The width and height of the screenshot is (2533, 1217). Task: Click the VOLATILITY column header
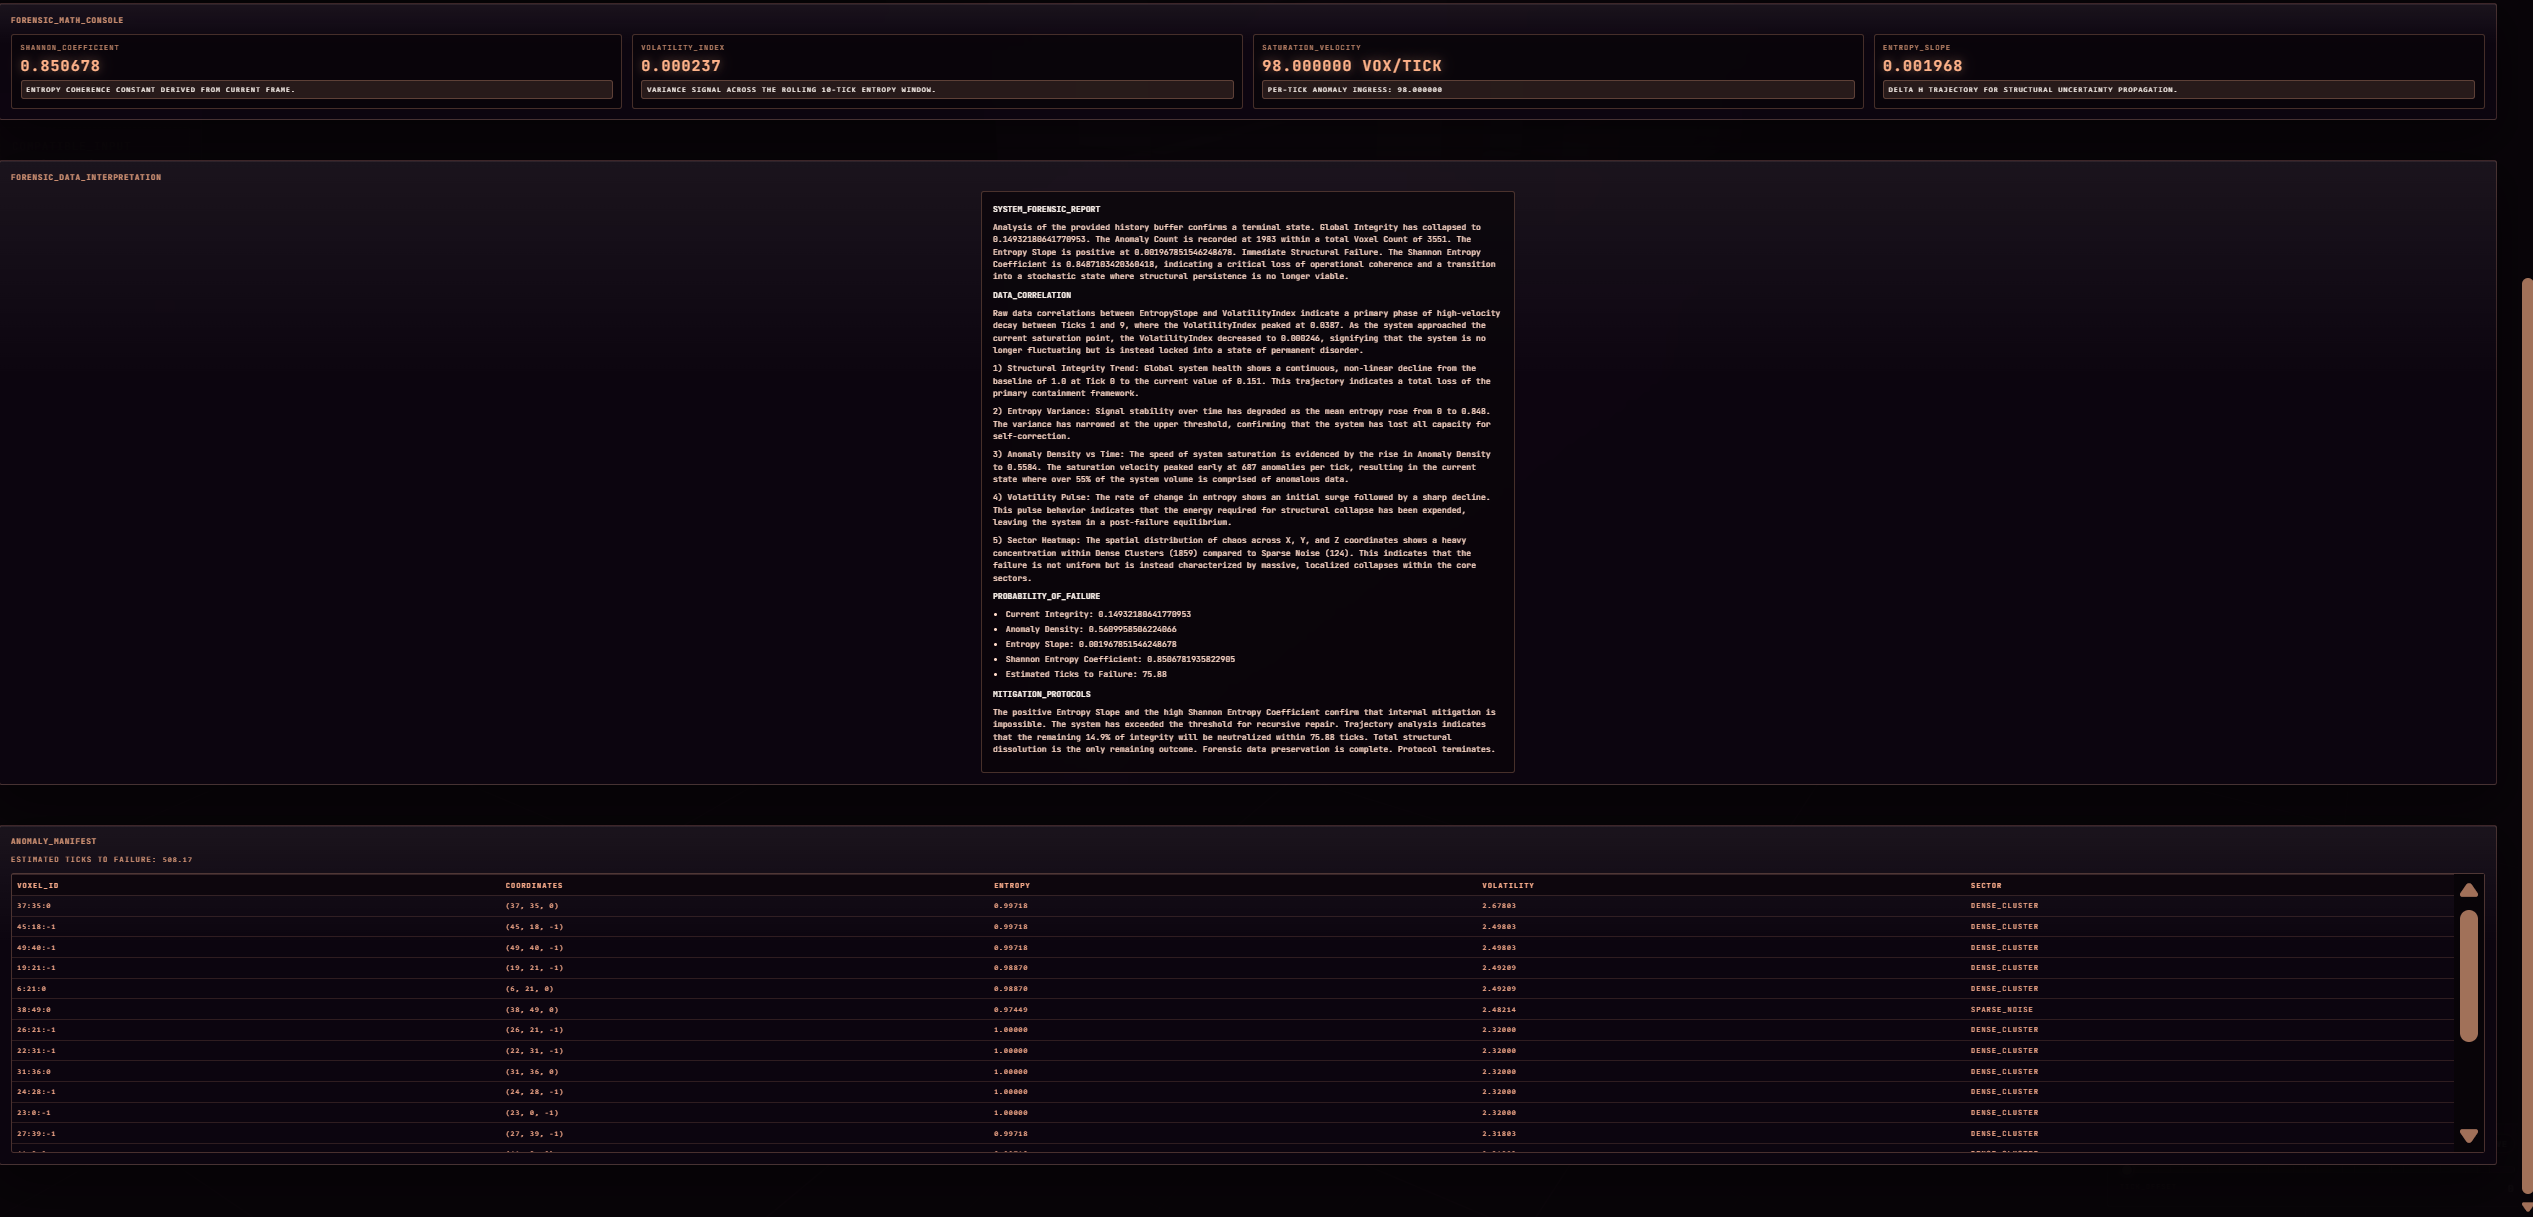[1507, 885]
